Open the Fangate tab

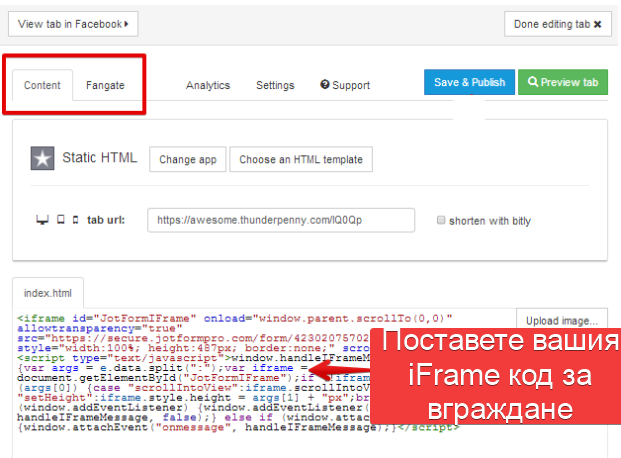[x=105, y=85]
